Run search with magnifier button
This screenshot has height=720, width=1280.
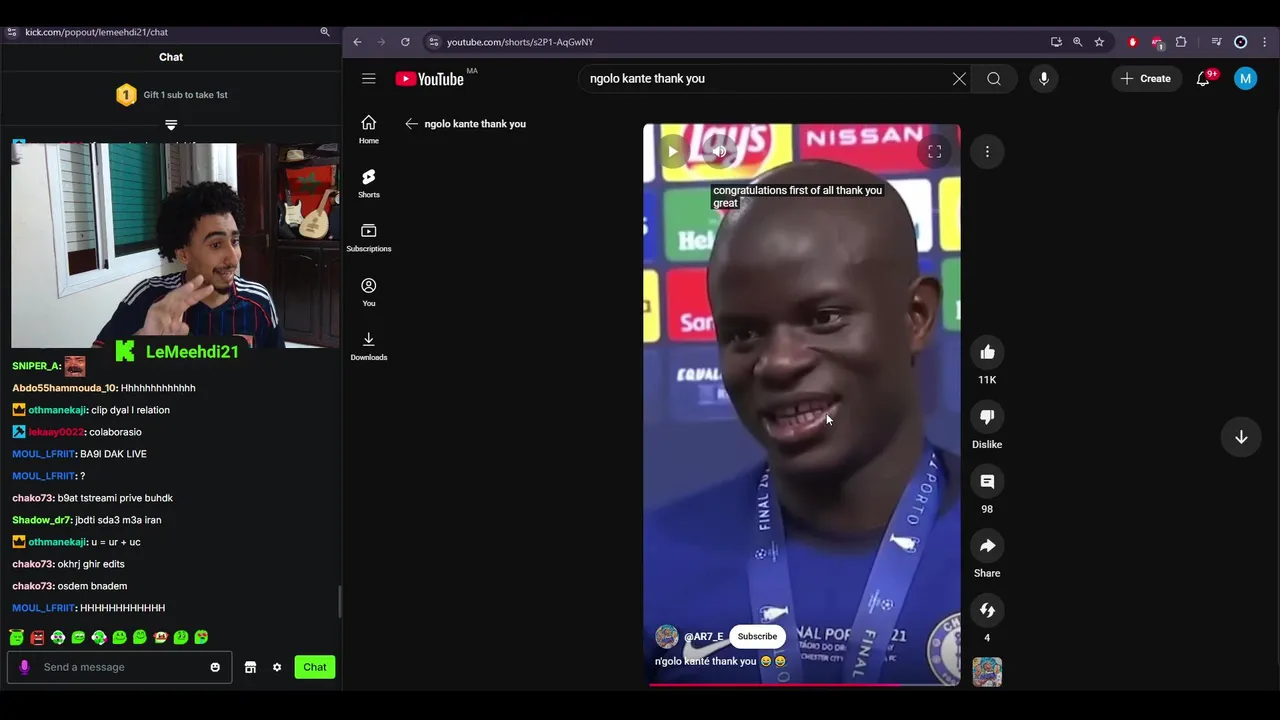coord(994,79)
